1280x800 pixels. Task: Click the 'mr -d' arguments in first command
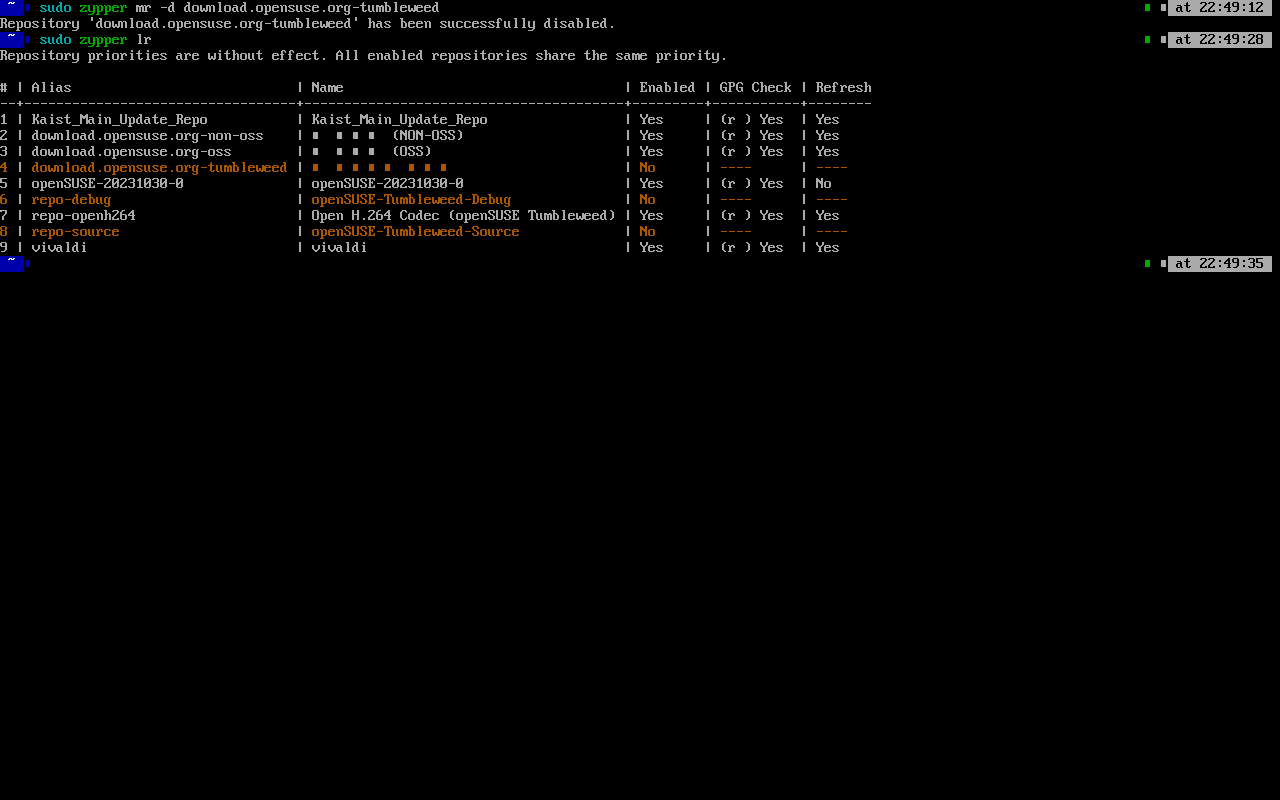[156, 8]
